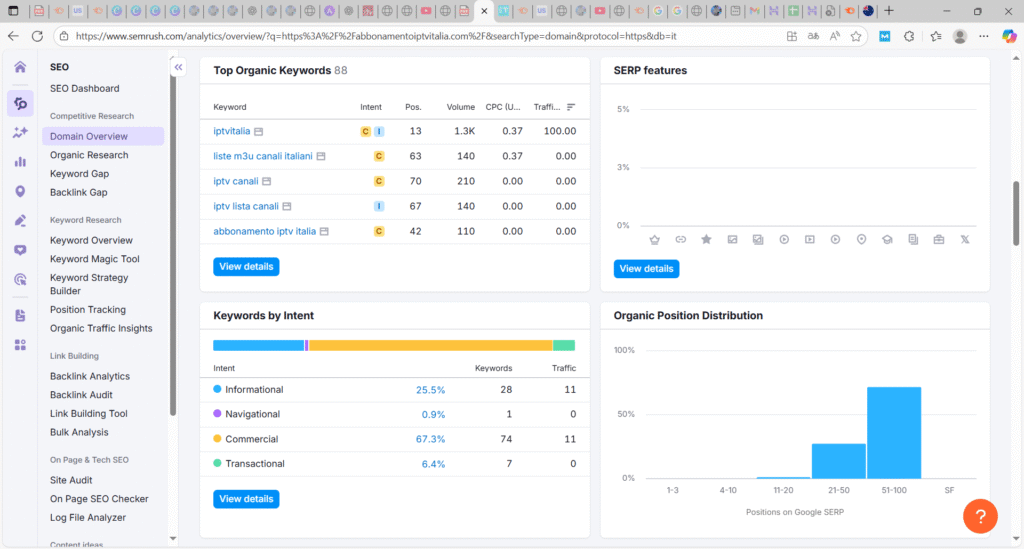This screenshot has width=1024, height=549.
Task: Open the browser Extensions puzzle icon
Action: (x=909, y=36)
